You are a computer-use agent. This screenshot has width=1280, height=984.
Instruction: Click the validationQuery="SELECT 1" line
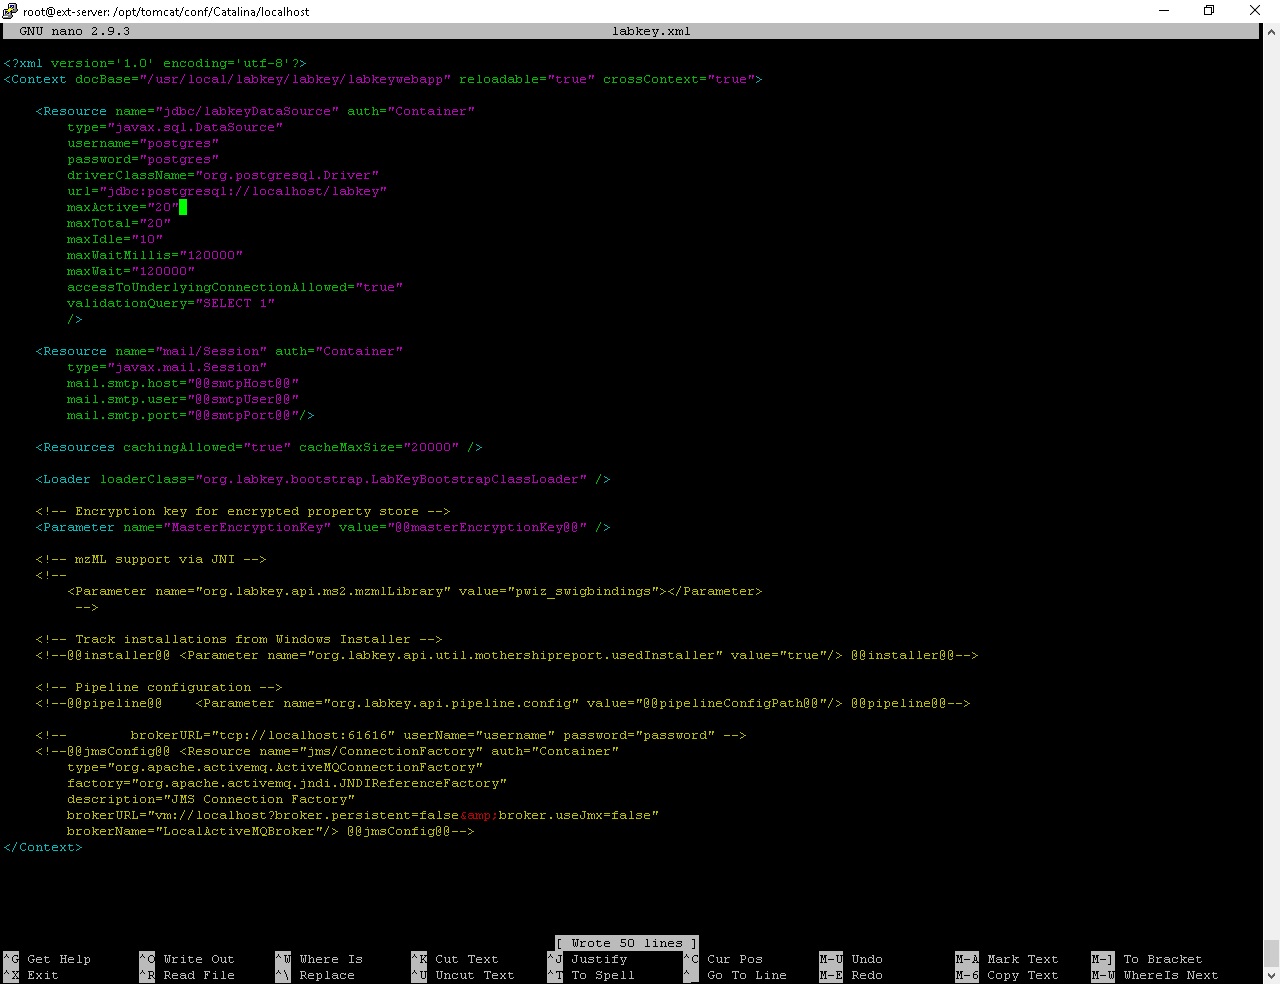(171, 303)
